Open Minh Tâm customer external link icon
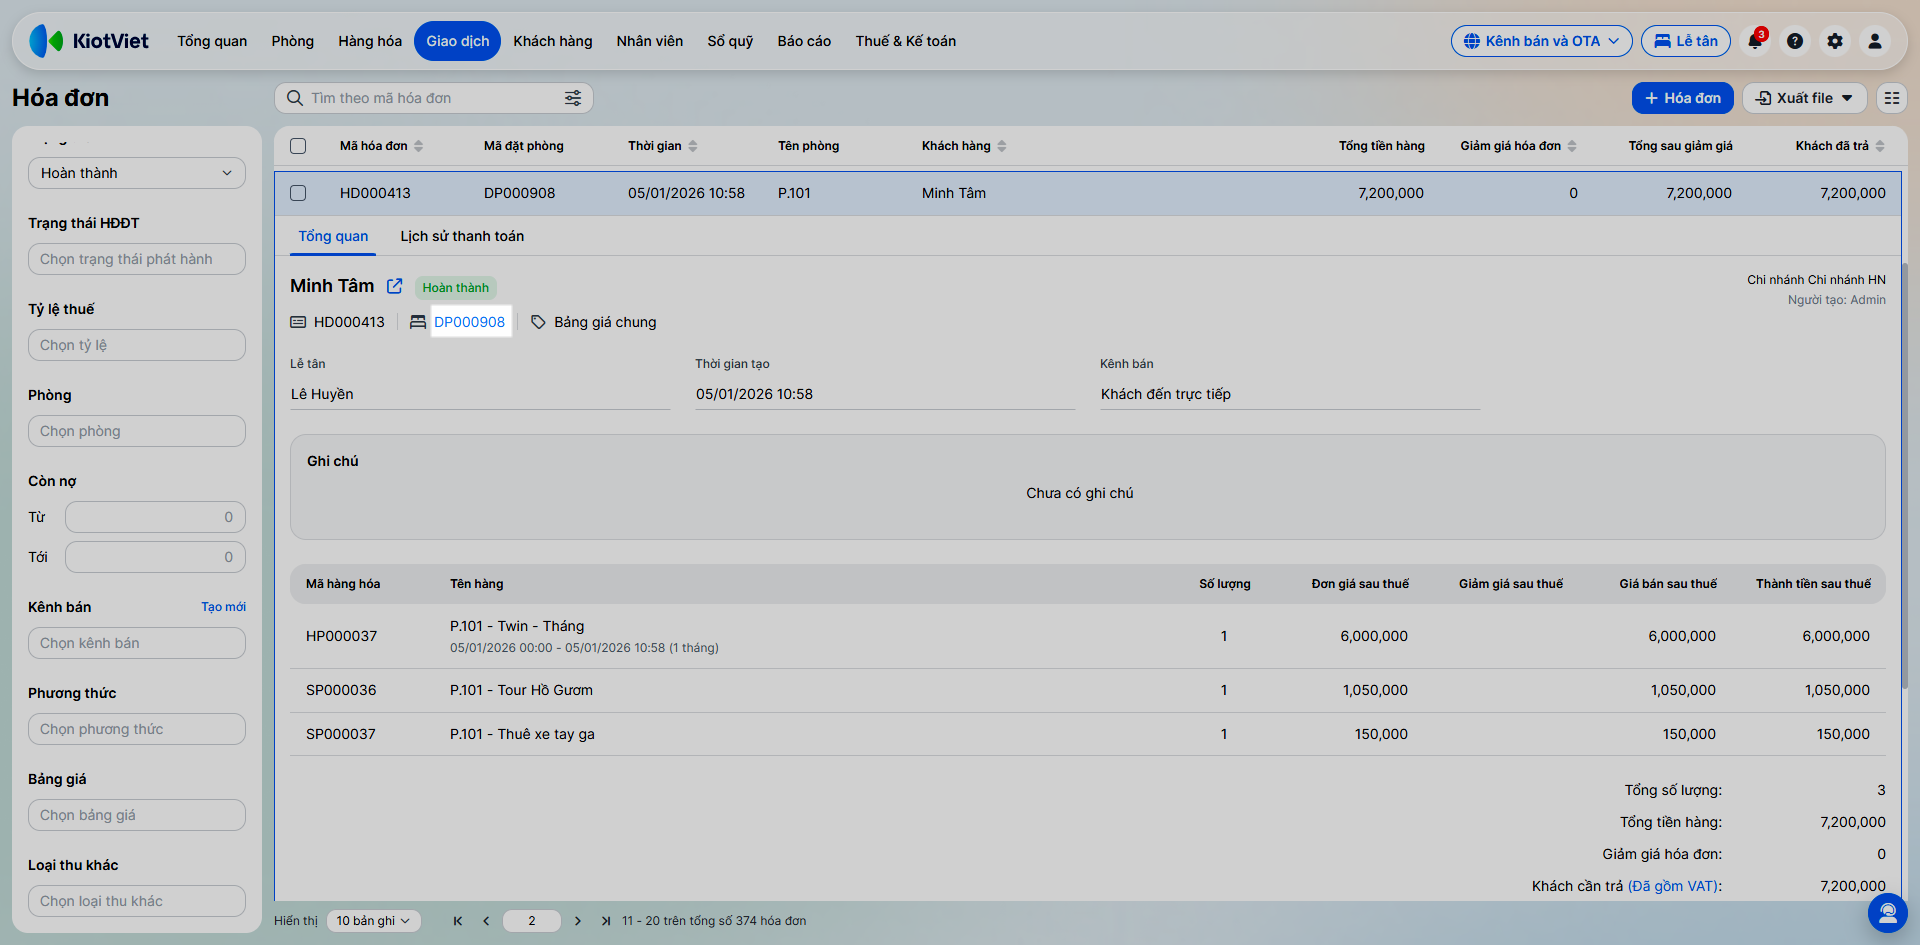This screenshot has width=1920, height=945. click(395, 286)
